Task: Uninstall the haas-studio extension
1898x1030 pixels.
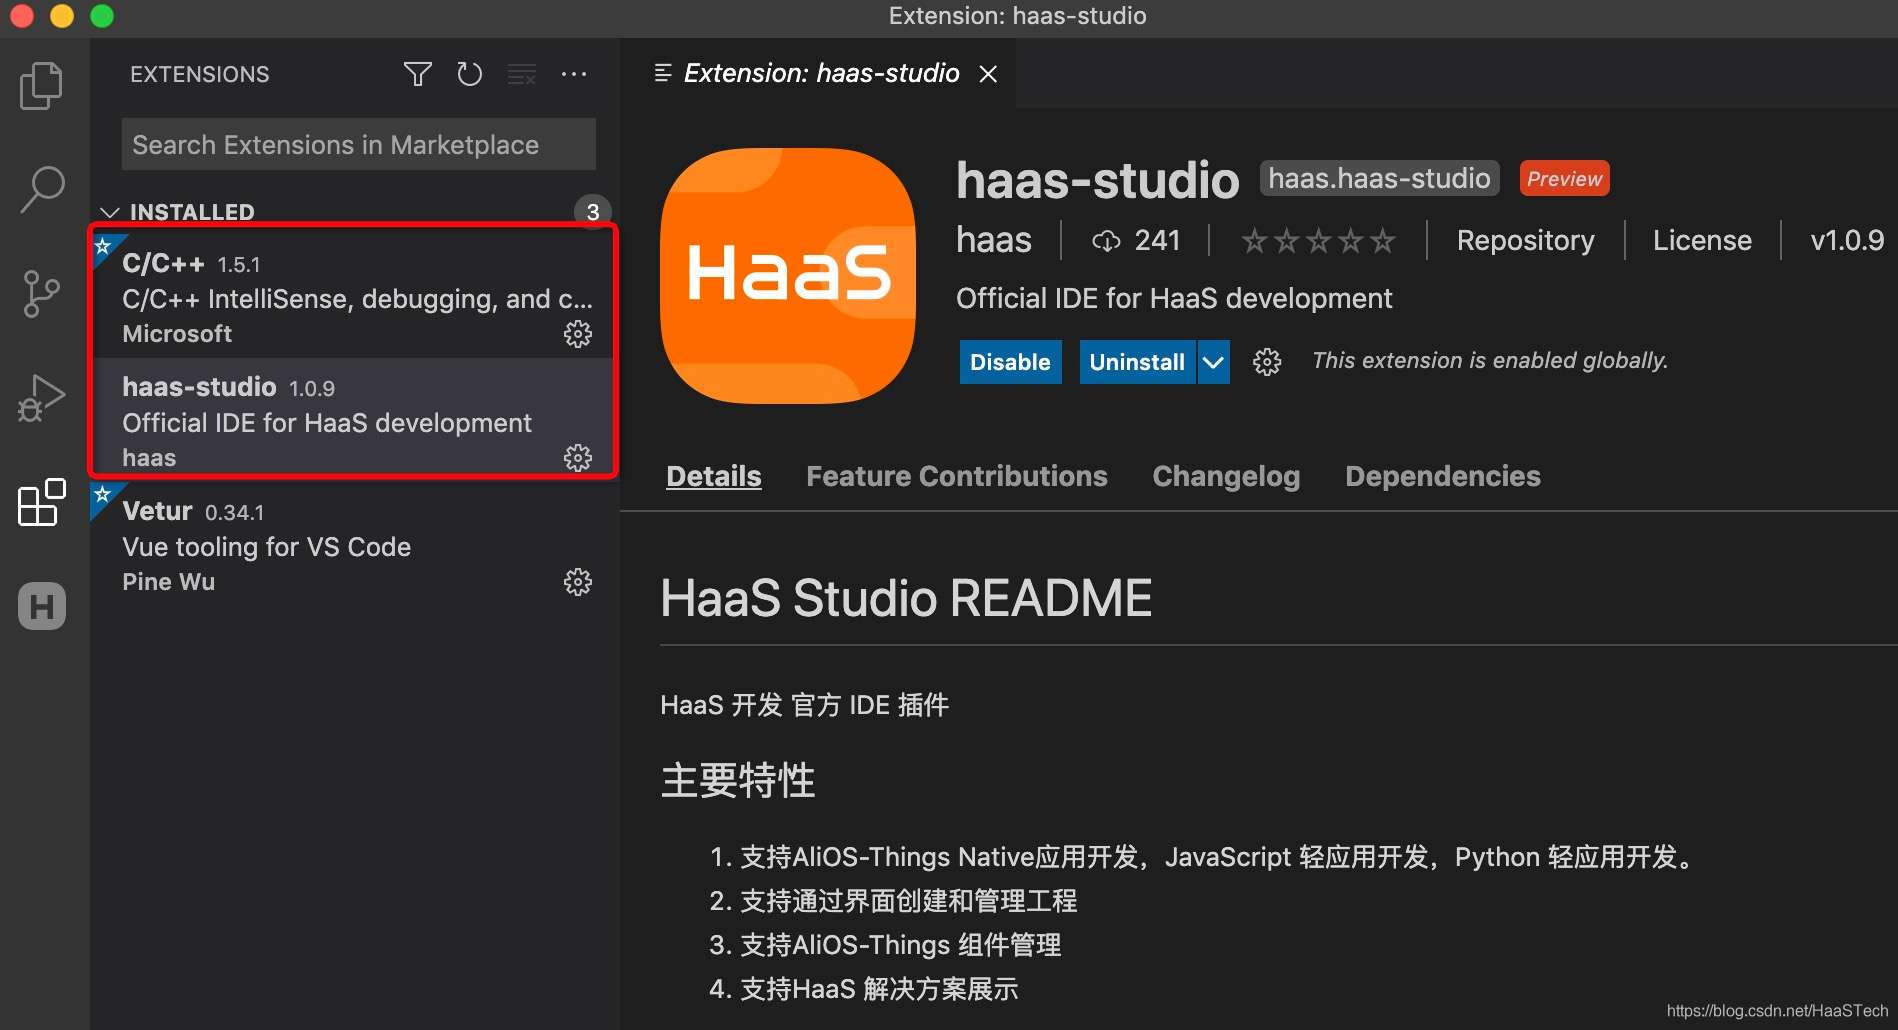Action: [1137, 362]
